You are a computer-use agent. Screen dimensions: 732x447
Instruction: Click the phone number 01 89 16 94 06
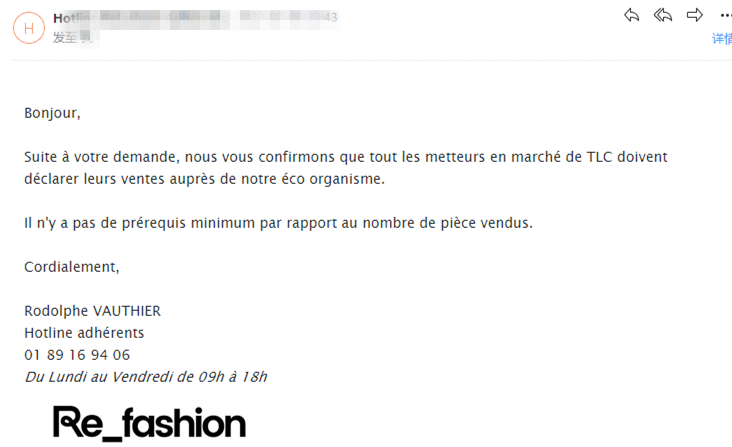tap(77, 355)
